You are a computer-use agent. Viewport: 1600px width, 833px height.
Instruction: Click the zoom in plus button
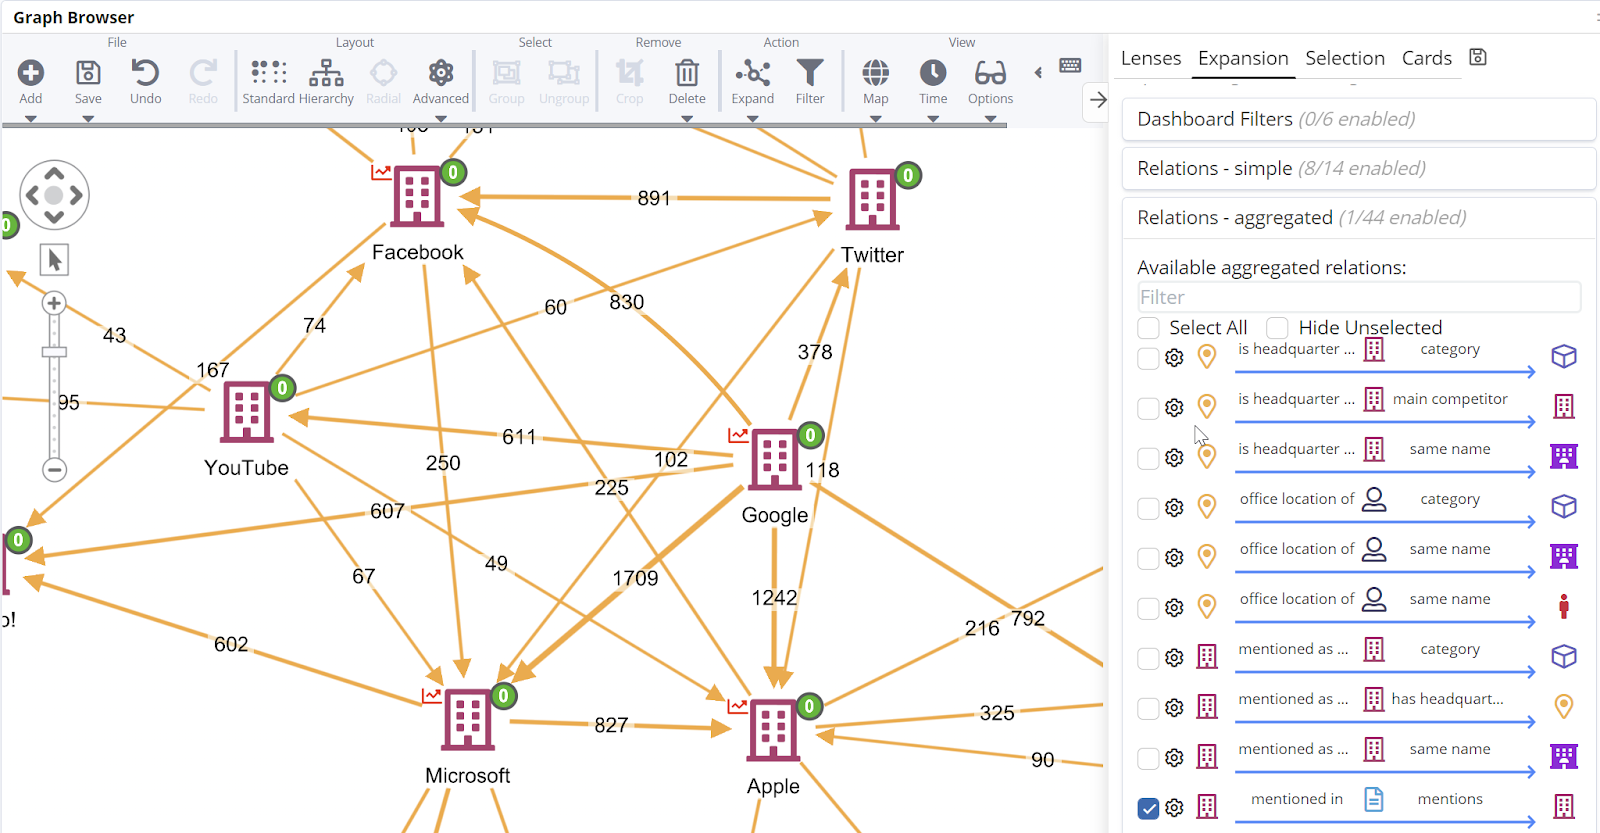(x=54, y=303)
